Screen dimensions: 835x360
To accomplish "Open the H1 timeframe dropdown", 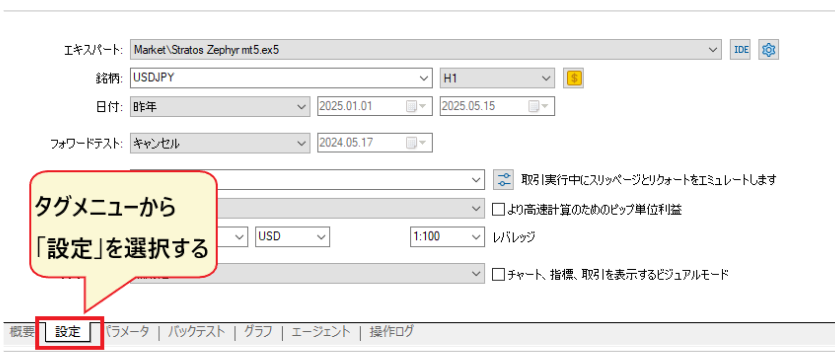I will click(x=498, y=78).
